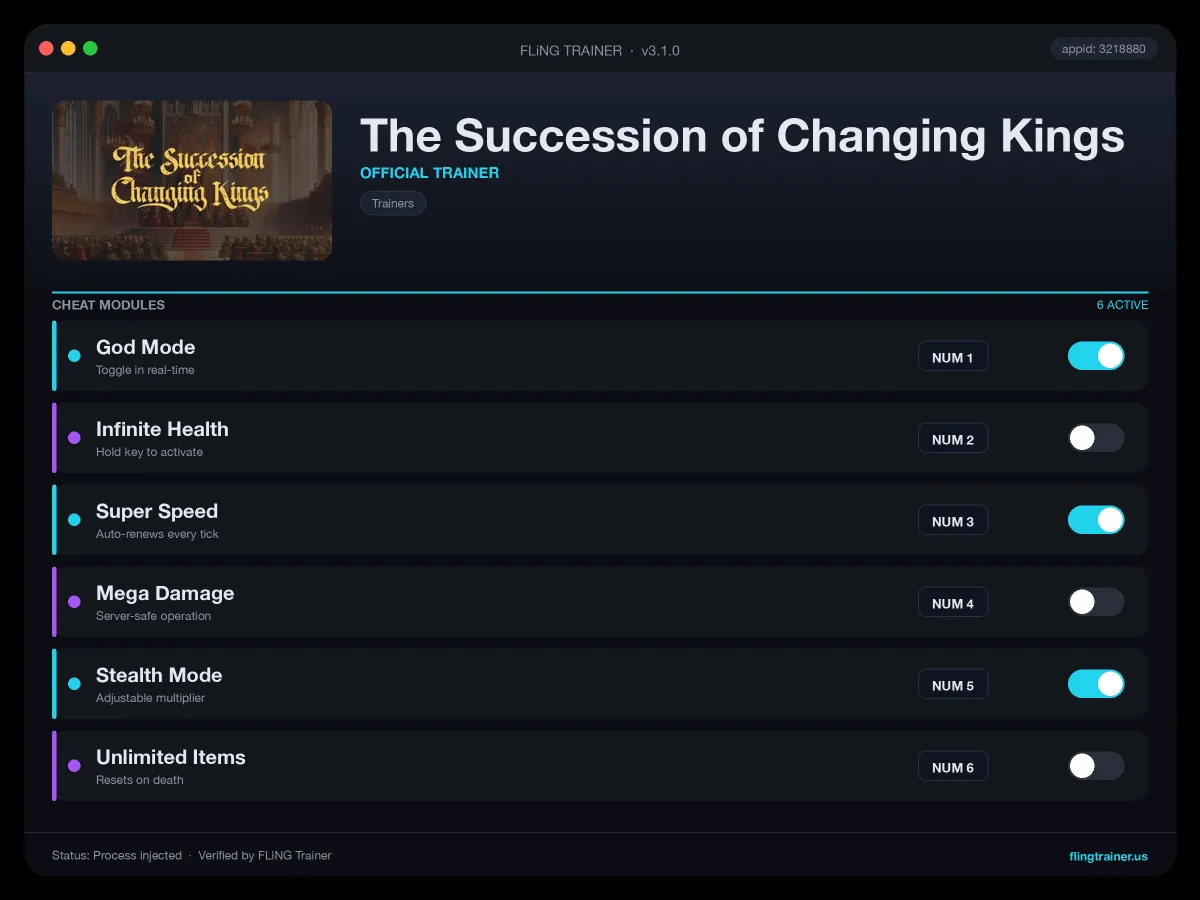Screen dimensions: 1200x900
Task: Click the 6 ACTIVE counter label
Action: [x=1122, y=305]
